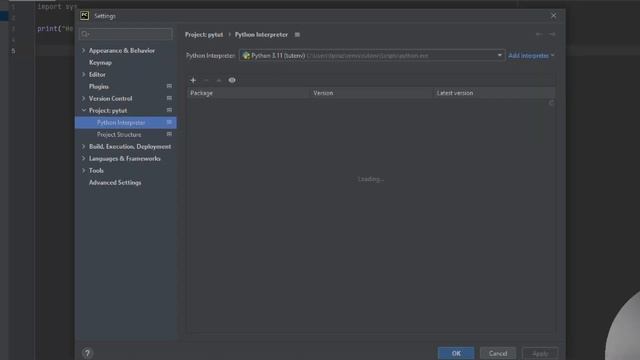Expand Languages & Frameworks section
This screenshot has height=360, width=640.
[83, 158]
